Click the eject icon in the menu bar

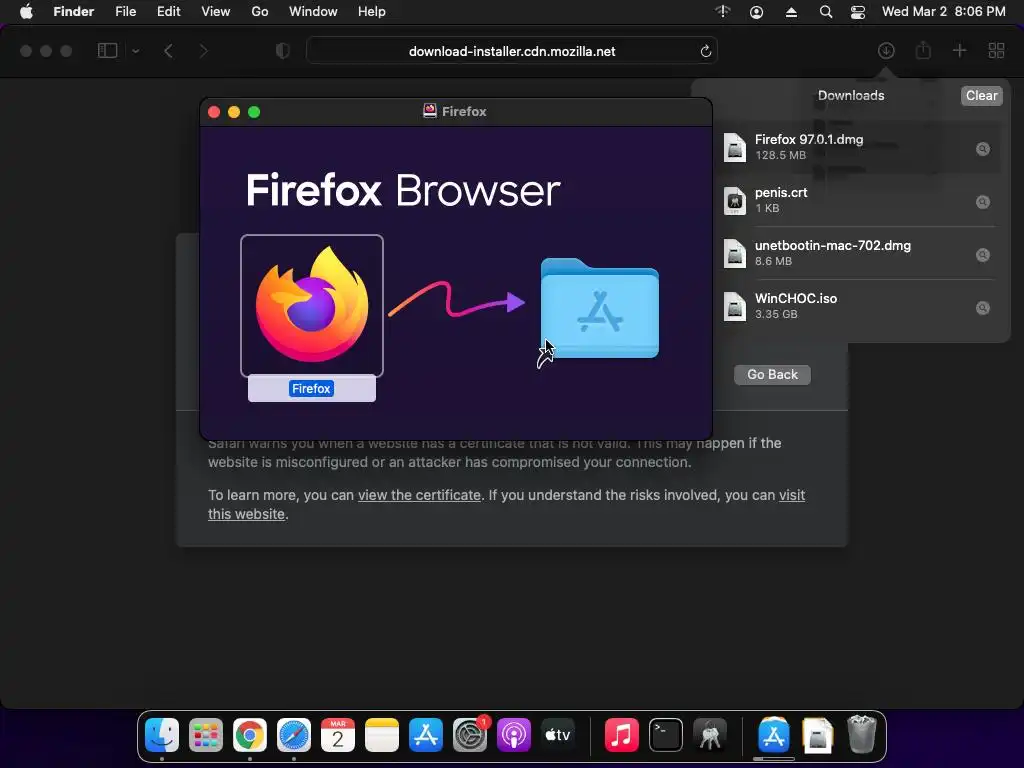coord(791,12)
